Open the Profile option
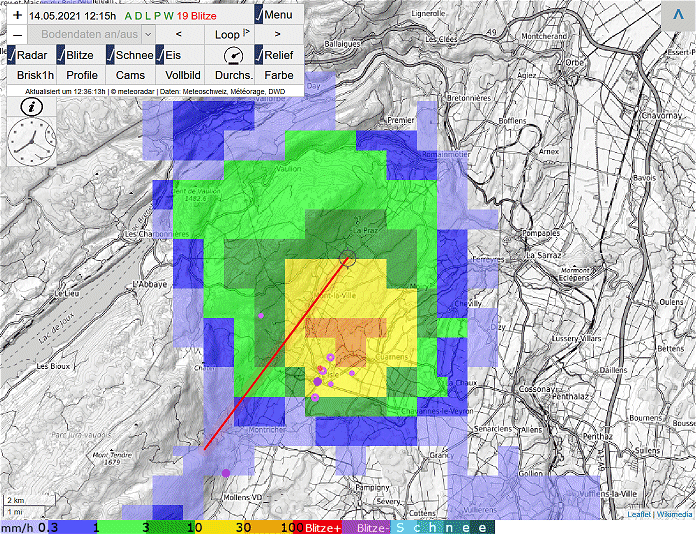 pyautogui.click(x=81, y=75)
